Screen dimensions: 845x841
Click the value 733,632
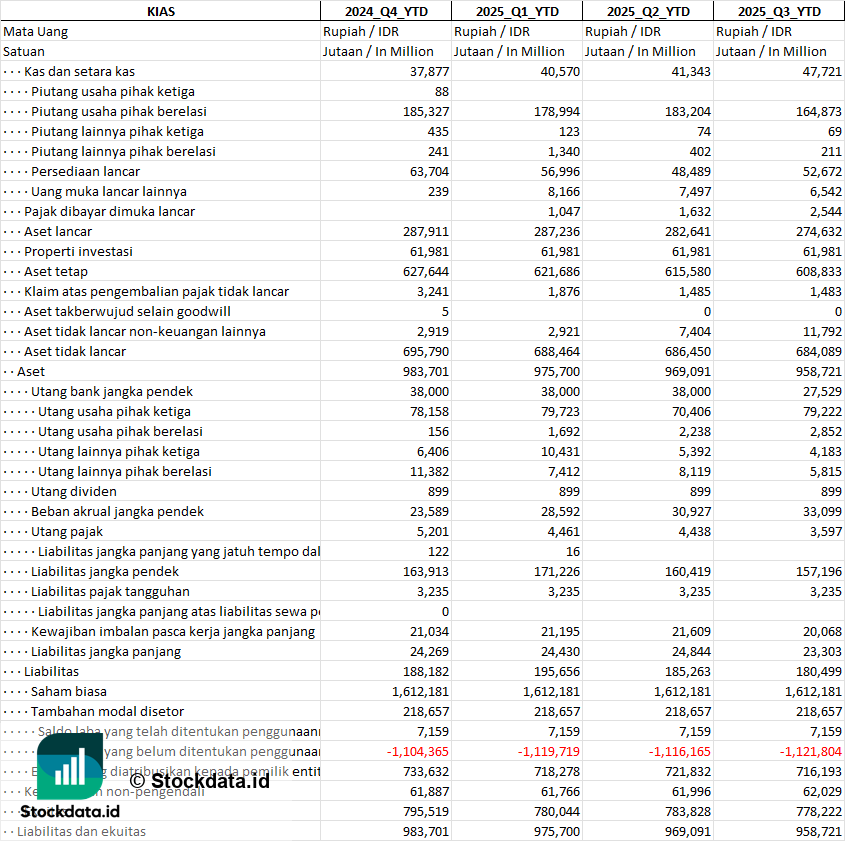[426, 772]
